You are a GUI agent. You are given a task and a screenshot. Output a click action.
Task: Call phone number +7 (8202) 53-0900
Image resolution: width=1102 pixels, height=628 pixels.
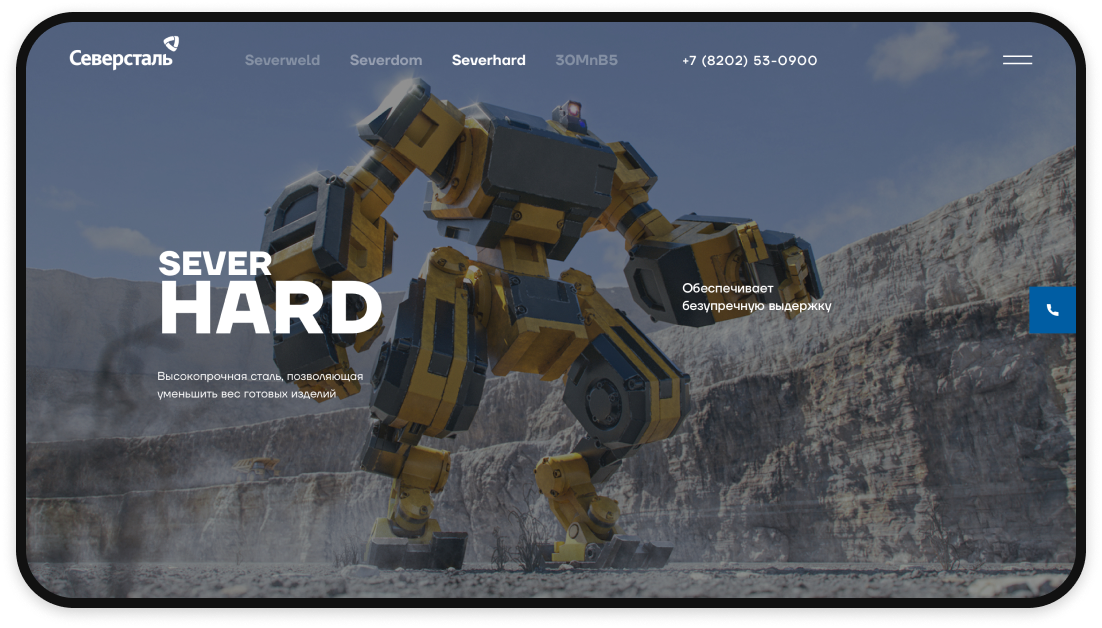click(x=749, y=60)
